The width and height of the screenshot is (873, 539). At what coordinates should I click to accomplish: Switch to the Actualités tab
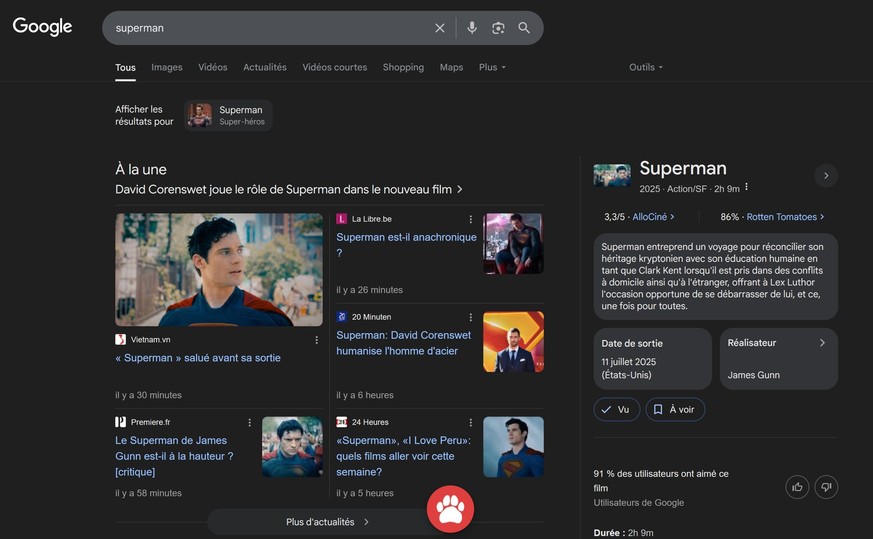tap(264, 67)
